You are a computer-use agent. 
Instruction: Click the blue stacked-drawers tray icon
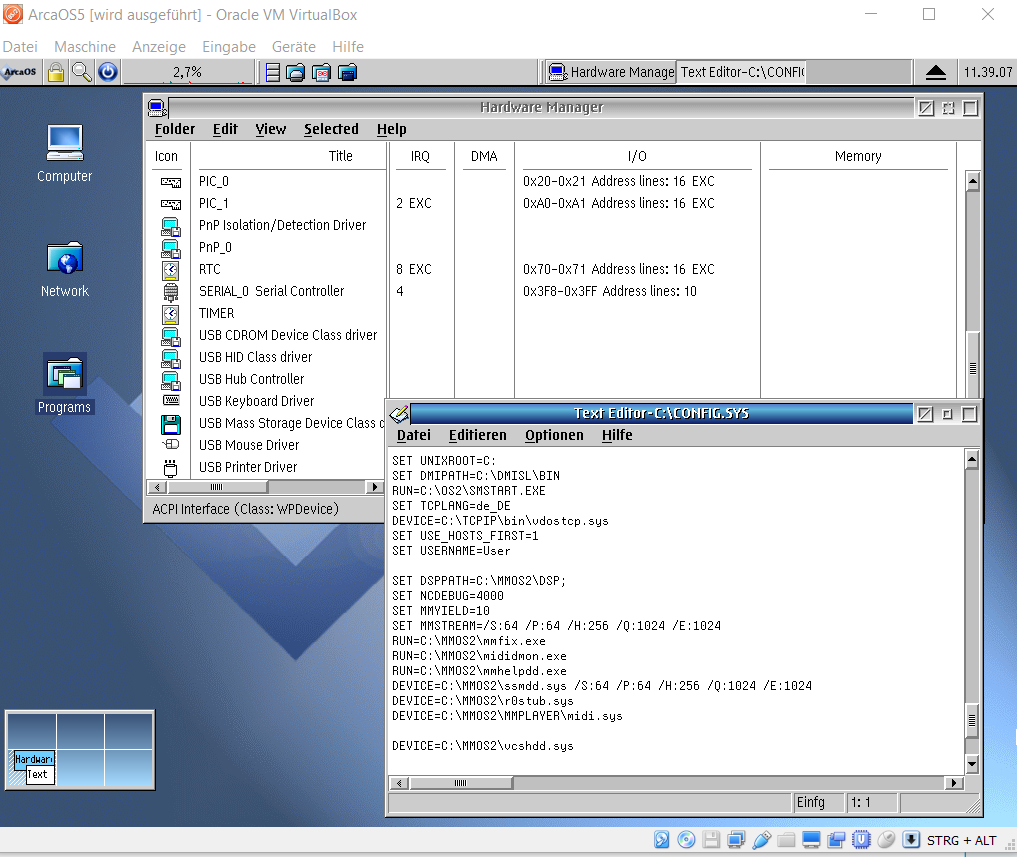(273, 73)
